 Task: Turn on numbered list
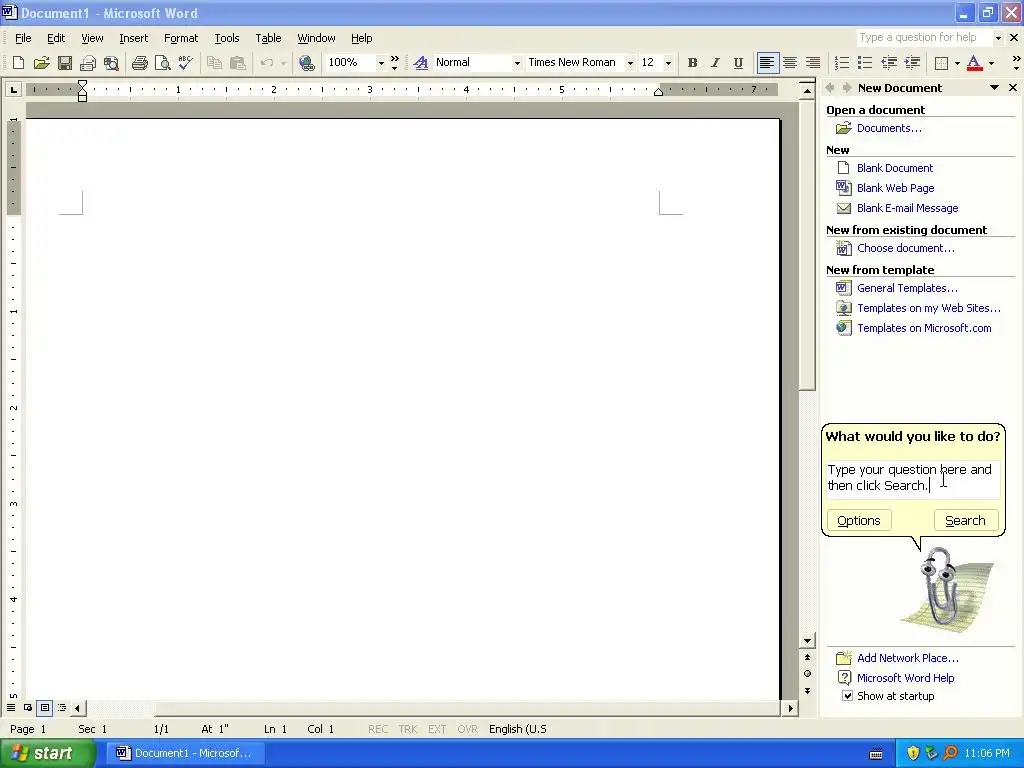coord(842,63)
